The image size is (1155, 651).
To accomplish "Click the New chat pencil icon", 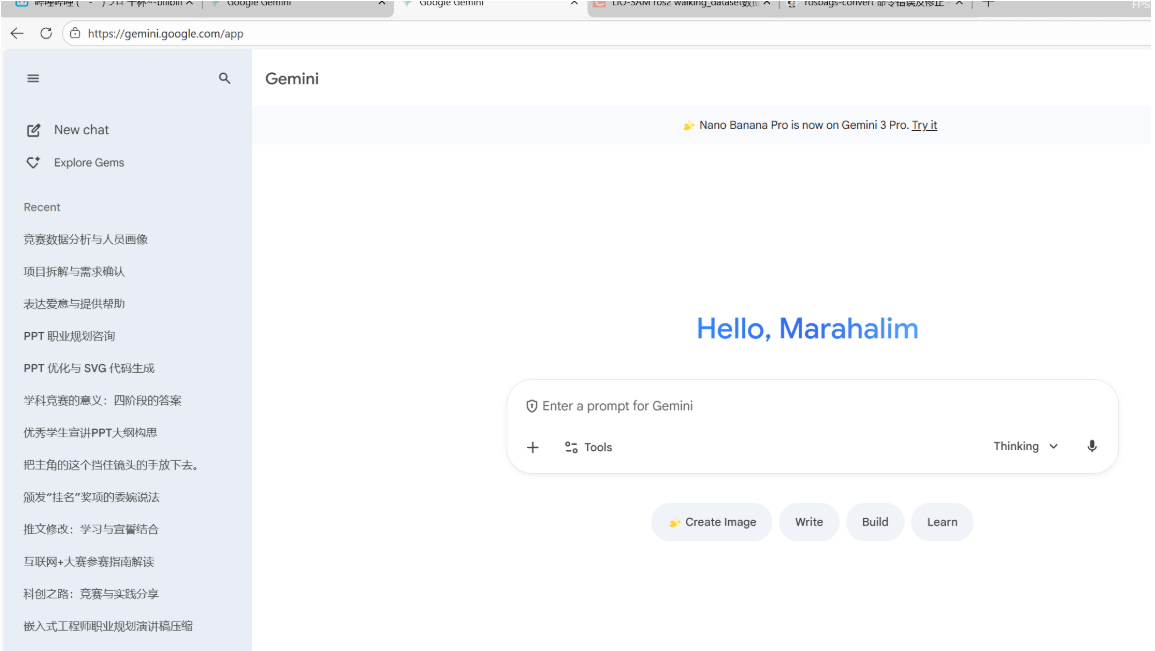I will 34,130.
